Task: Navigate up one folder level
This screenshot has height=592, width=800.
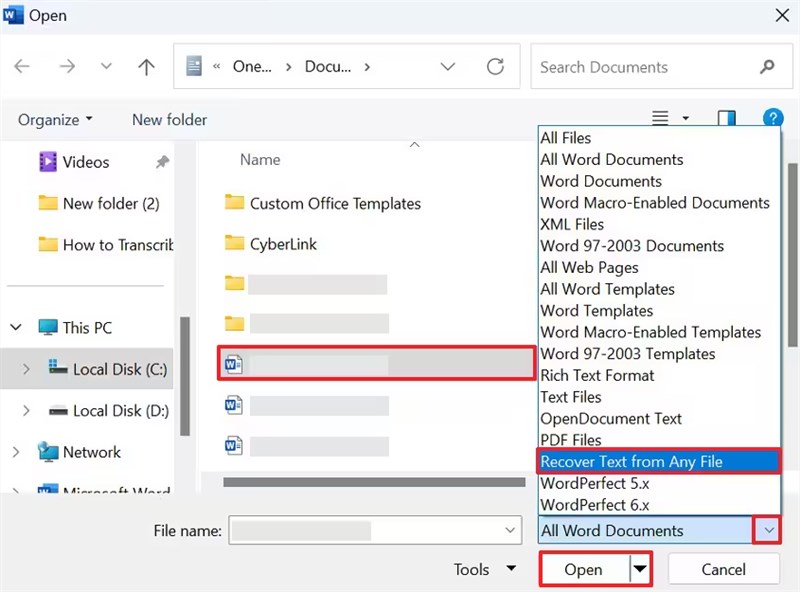Action: tap(146, 66)
